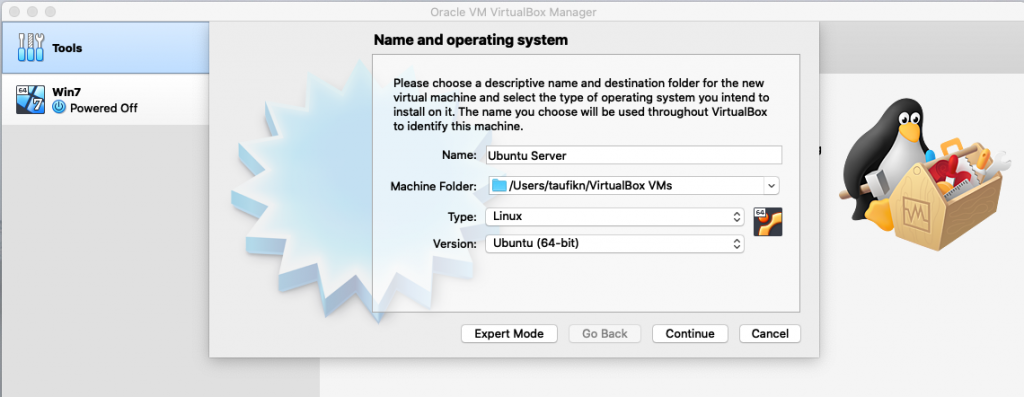Click the Oracle VM VirtualBox Manager title
Image resolution: width=1024 pixels, height=397 pixels.
pyautogui.click(x=513, y=12)
